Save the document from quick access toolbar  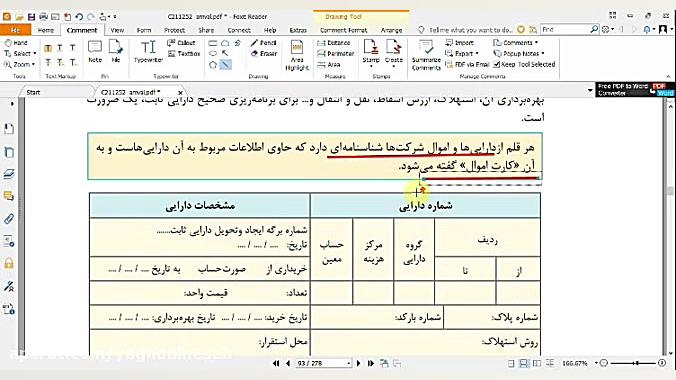click(x=31, y=17)
